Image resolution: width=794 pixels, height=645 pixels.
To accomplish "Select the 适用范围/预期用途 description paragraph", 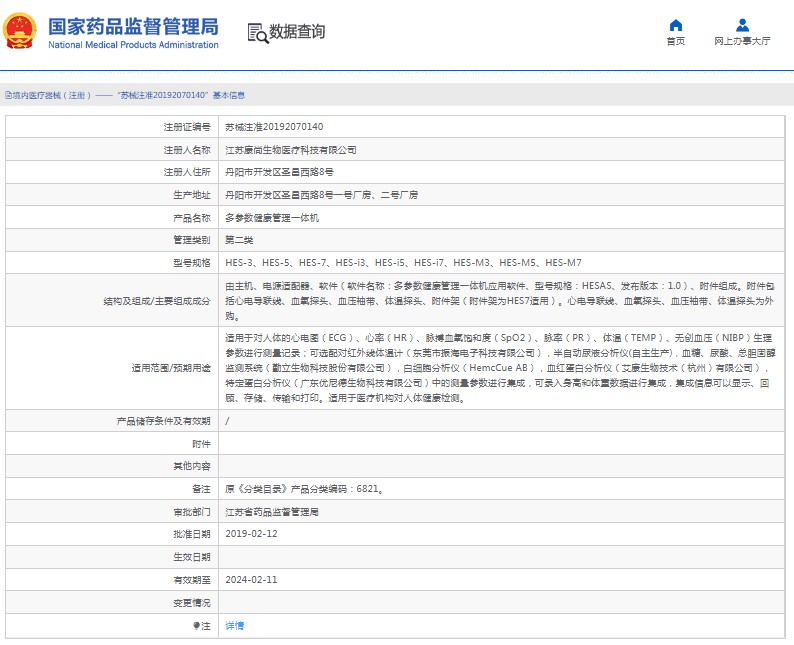I will (x=500, y=368).
